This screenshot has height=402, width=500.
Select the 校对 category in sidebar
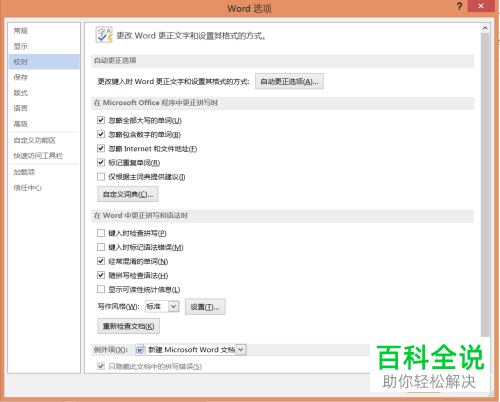tap(44, 62)
